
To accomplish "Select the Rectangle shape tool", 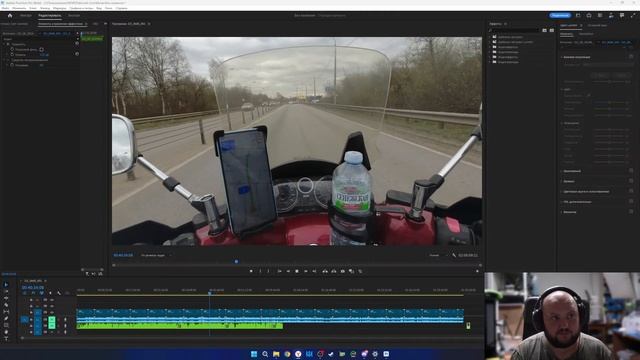I will tap(6, 325).
